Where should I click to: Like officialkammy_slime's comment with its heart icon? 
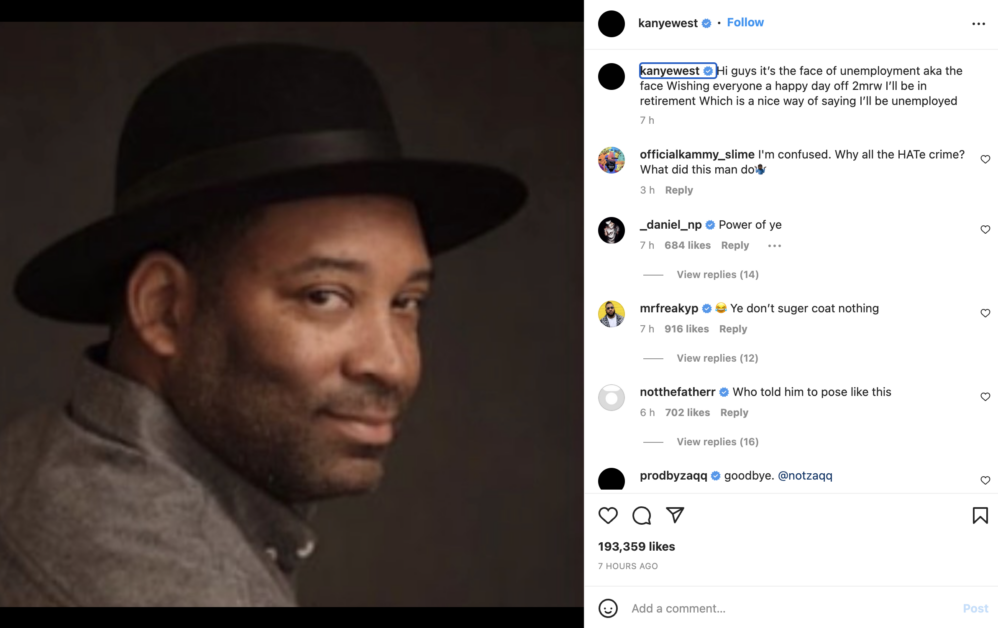click(x=985, y=158)
